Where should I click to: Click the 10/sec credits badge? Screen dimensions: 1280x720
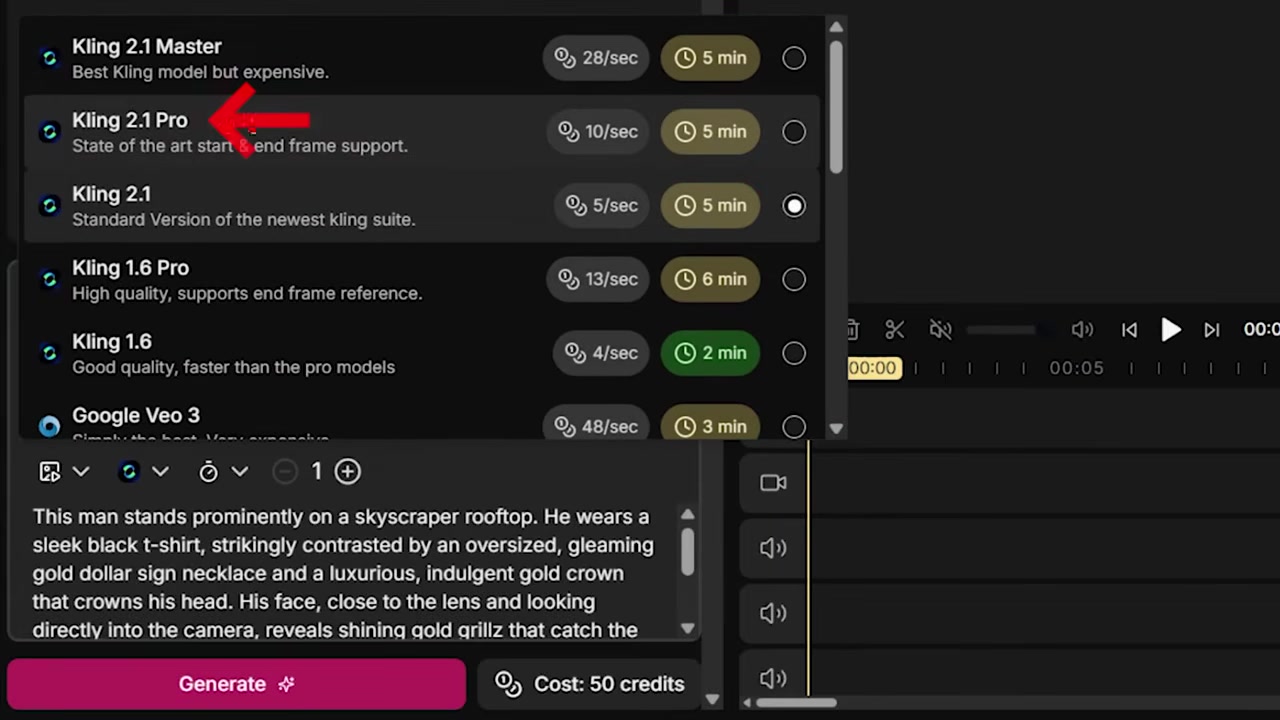coord(597,132)
